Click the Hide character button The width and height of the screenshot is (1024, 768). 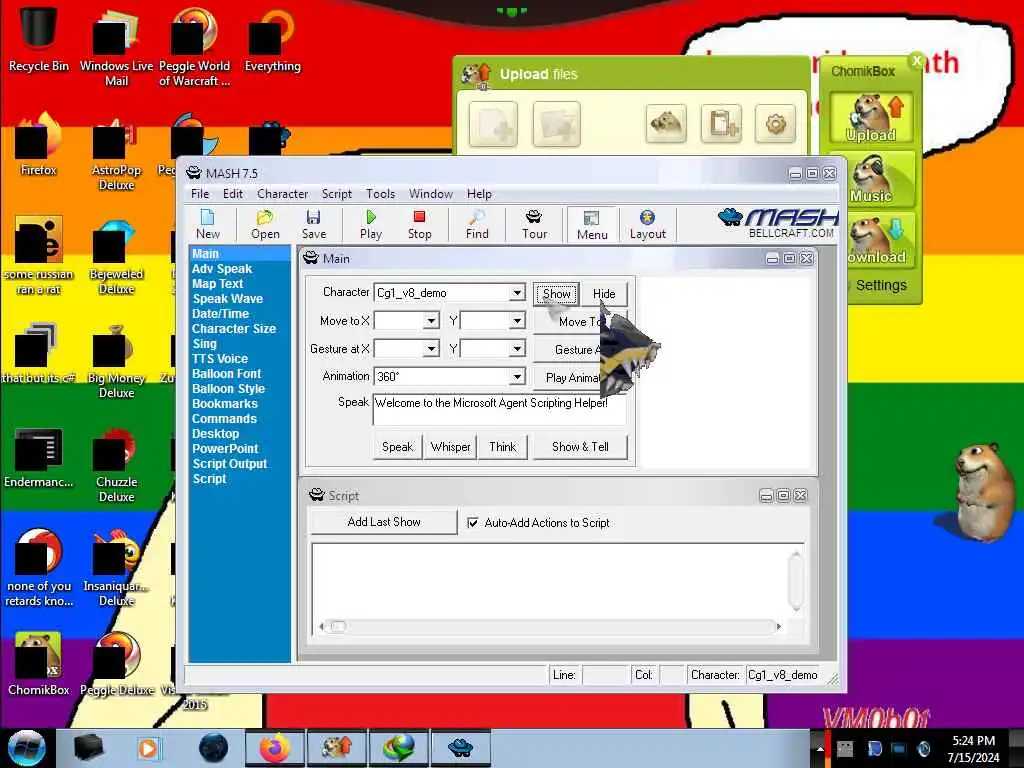(x=604, y=294)
